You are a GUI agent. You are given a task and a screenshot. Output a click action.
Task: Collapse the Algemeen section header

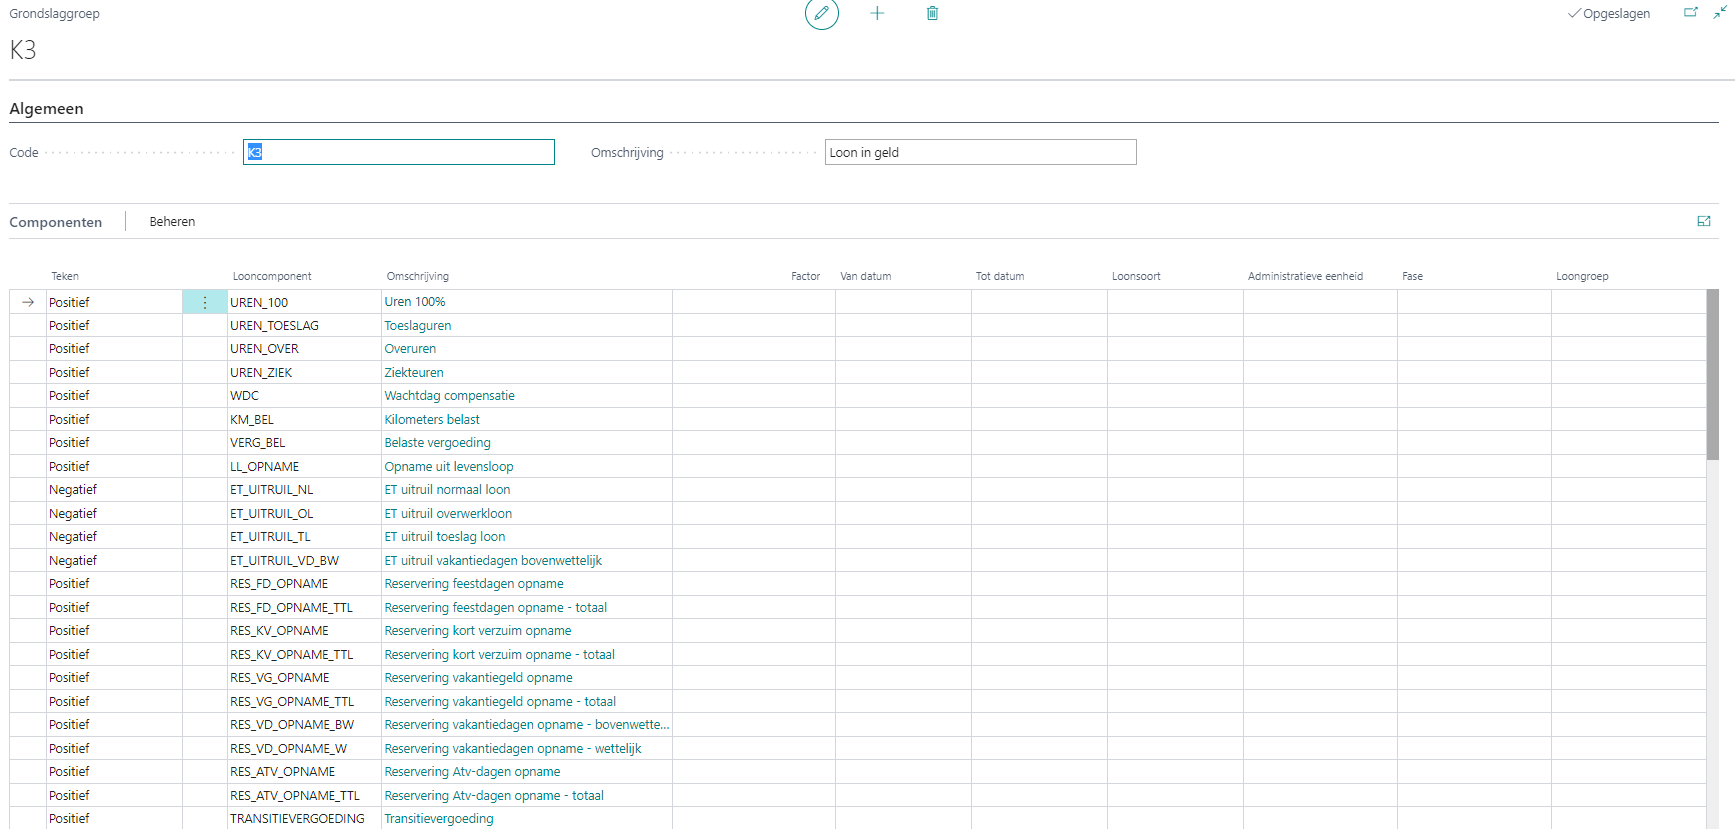(46, 109)
